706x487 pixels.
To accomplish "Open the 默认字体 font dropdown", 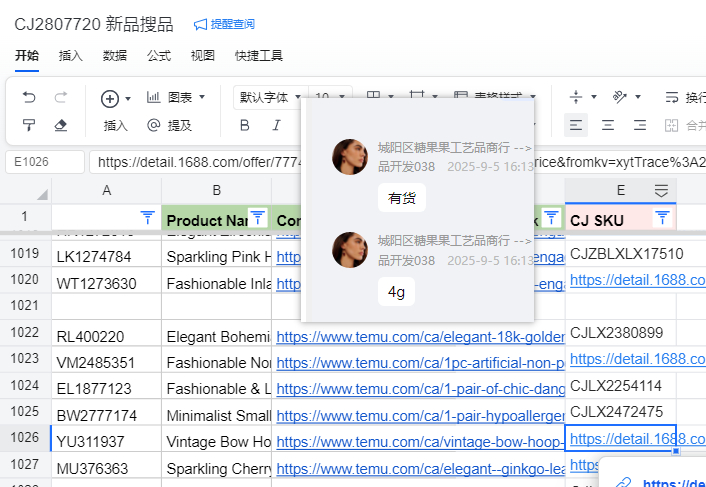I will pos(269,97).
